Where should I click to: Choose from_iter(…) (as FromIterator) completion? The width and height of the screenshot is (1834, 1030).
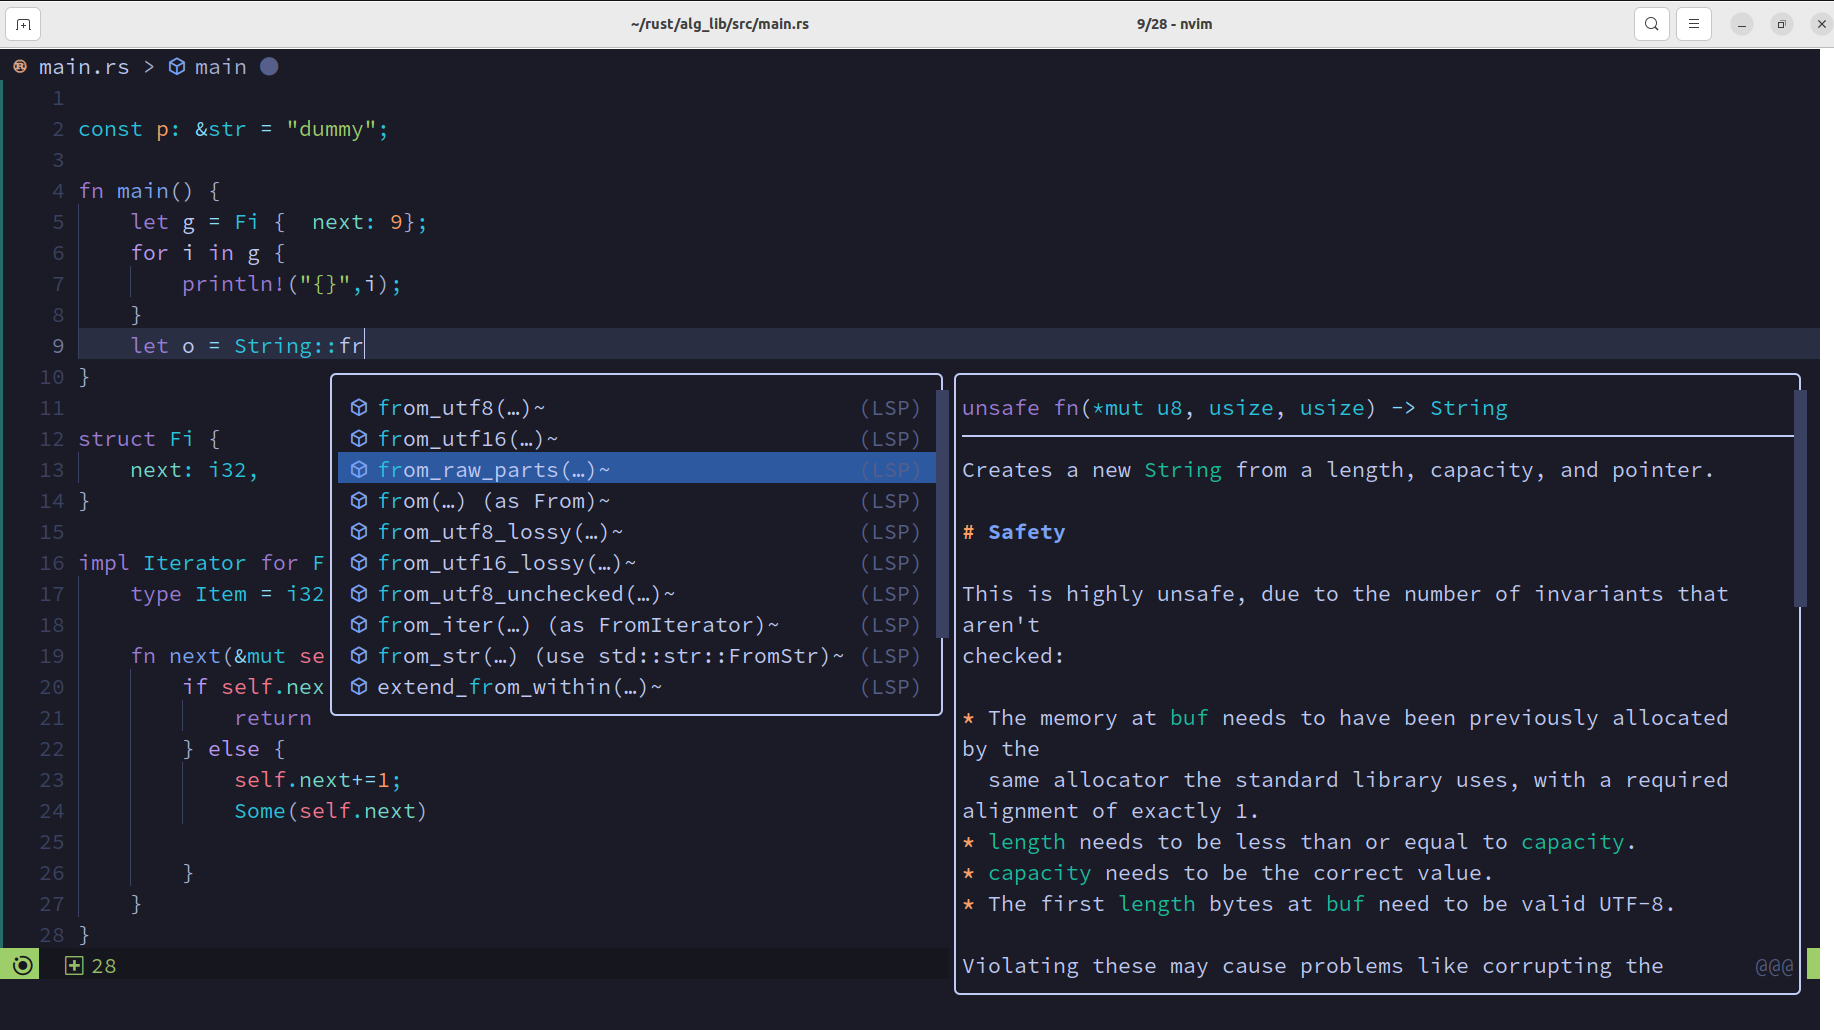[x=637, y=624]
